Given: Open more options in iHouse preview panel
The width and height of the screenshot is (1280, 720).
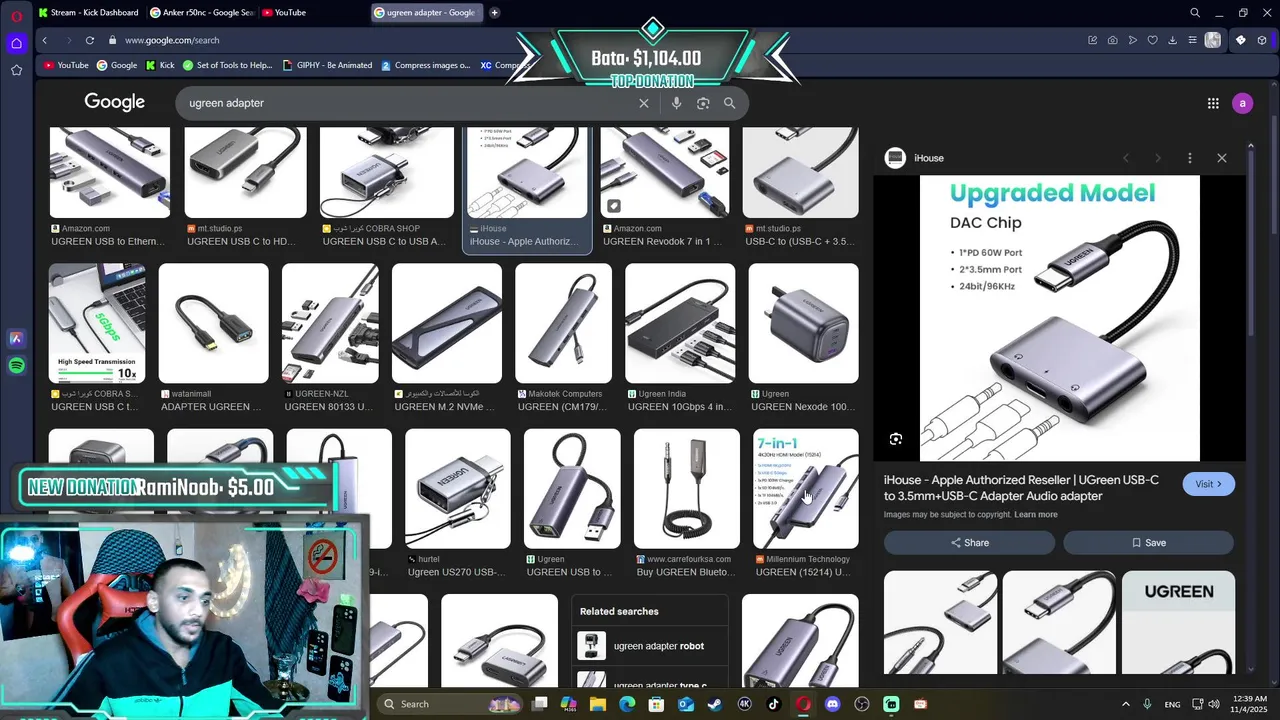Looking at the screenshot, I should 1190,158.
